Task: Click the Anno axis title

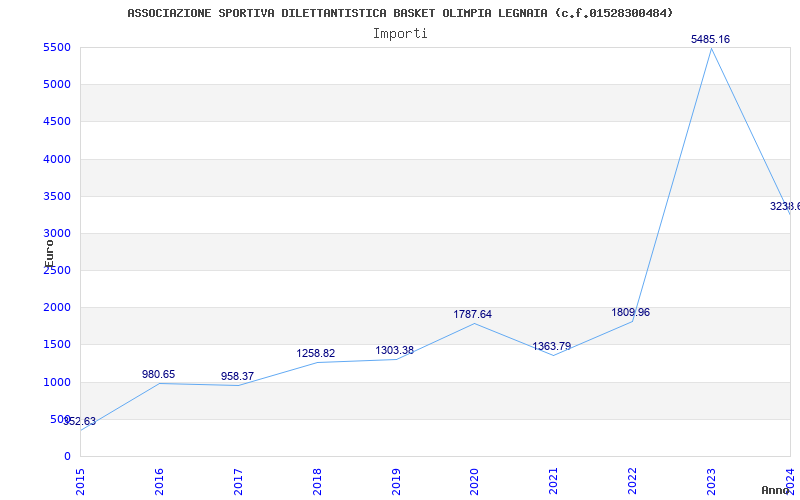Action: (x=775, y=490)
